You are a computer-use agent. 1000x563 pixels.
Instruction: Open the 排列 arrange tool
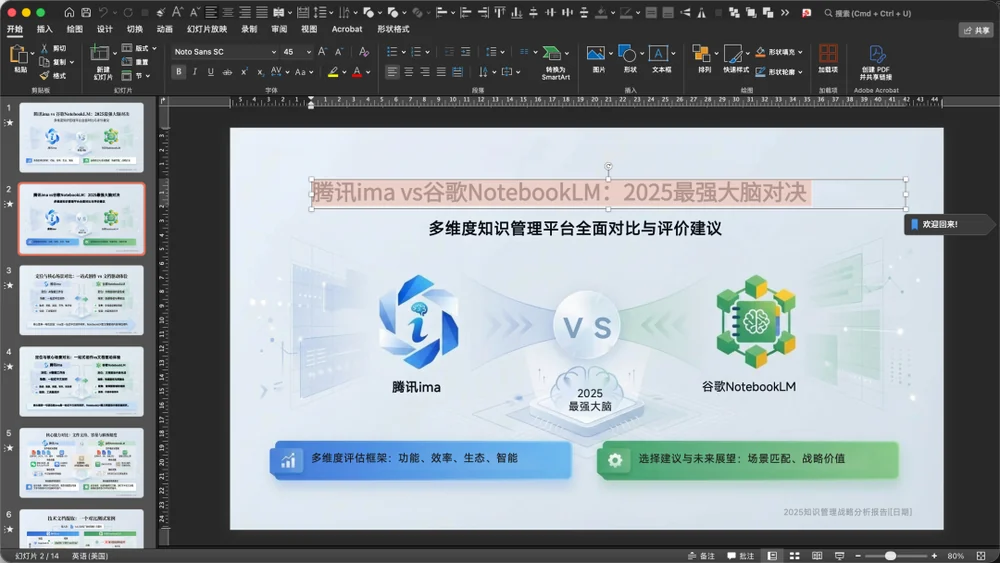click(704, 59)
